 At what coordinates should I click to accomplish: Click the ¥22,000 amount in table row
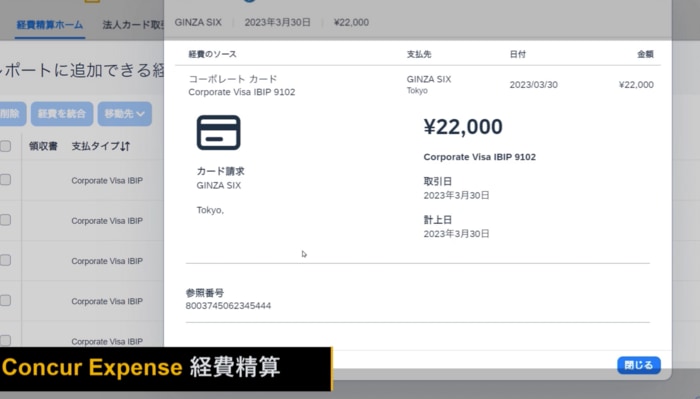tap(636, 85)
